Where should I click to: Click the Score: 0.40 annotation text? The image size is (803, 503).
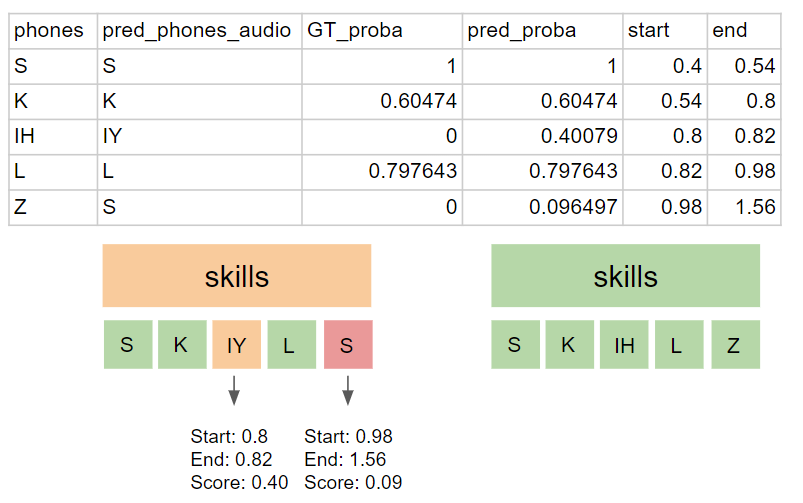click(239, 483)
